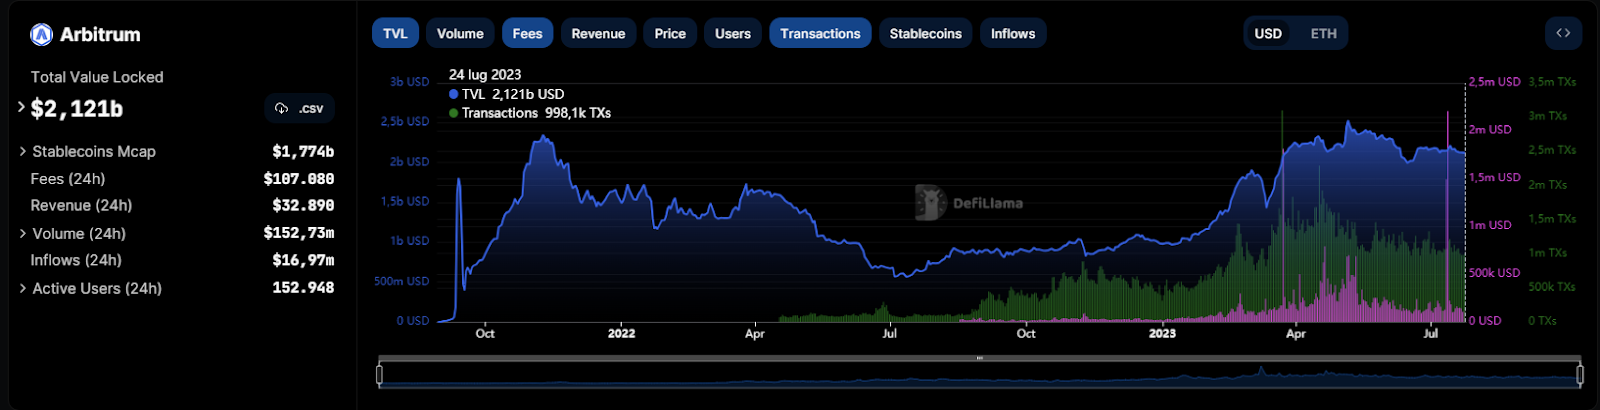This screenshot has width=1600, height=410.
Task: Click the range slider's top center grip
Action: tap(980, 357)
